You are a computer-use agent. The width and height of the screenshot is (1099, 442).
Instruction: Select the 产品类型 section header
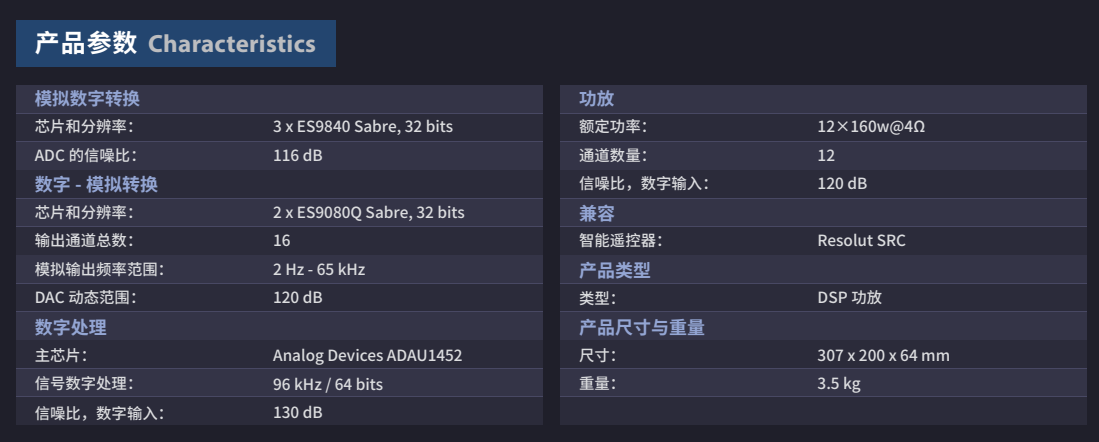tap(615, 270)
